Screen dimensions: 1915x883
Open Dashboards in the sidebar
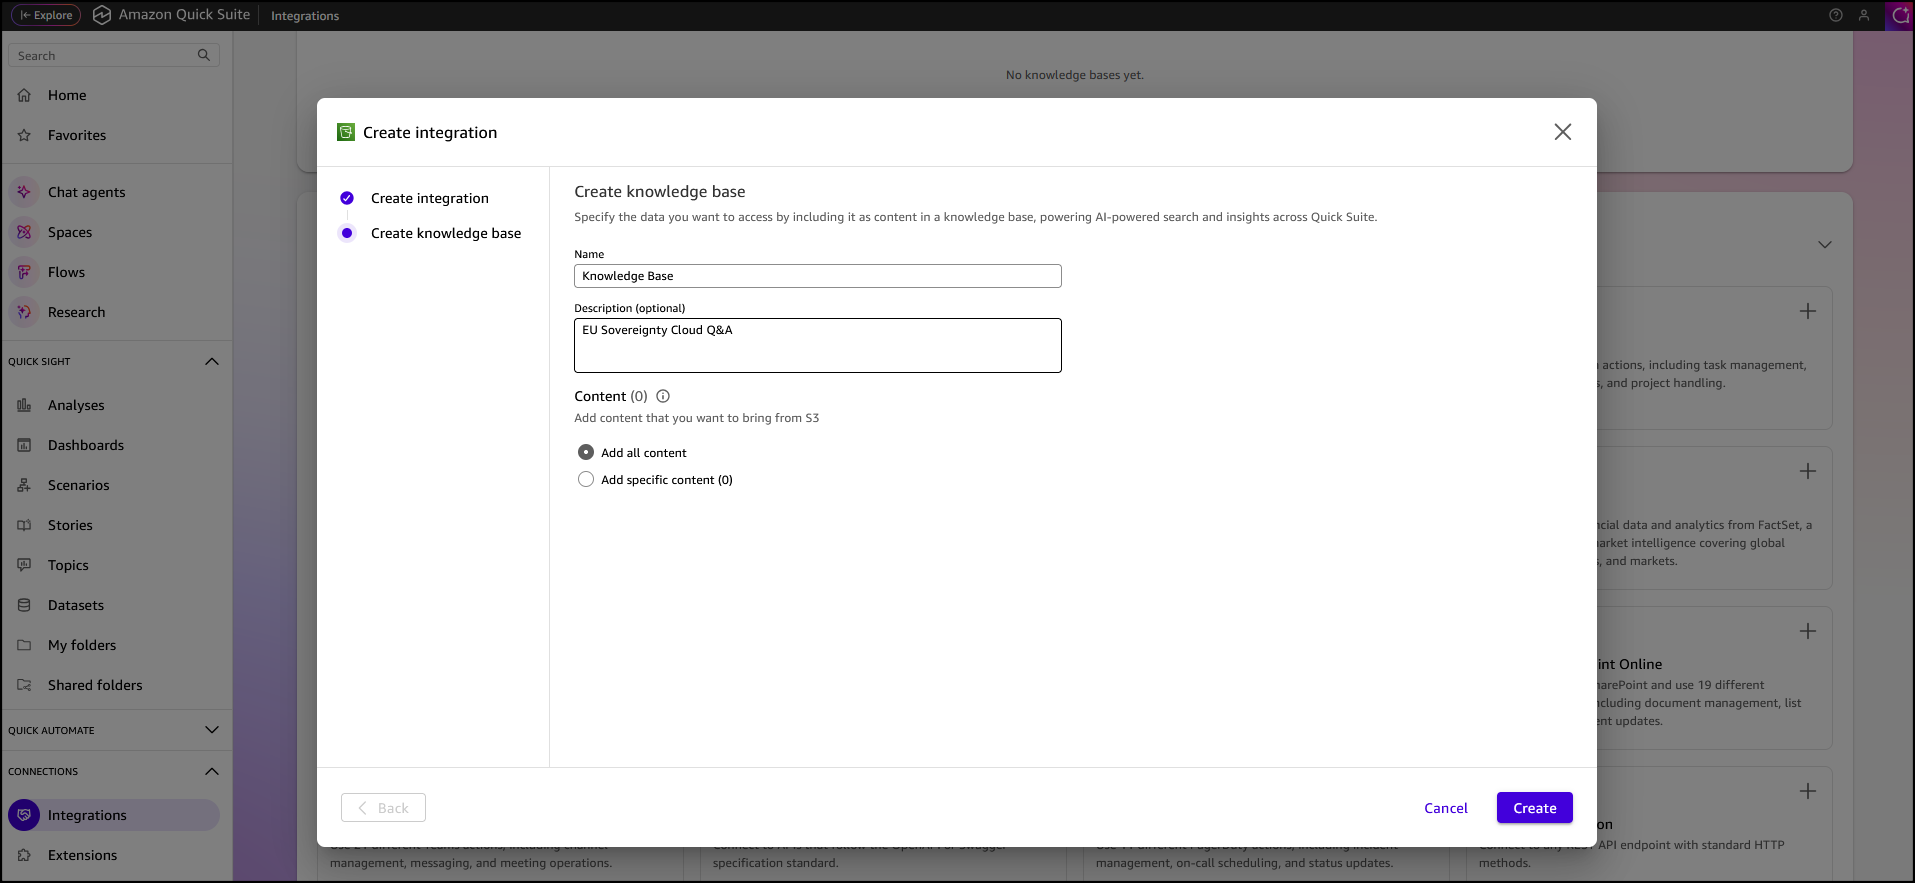(x=86, y=445)
